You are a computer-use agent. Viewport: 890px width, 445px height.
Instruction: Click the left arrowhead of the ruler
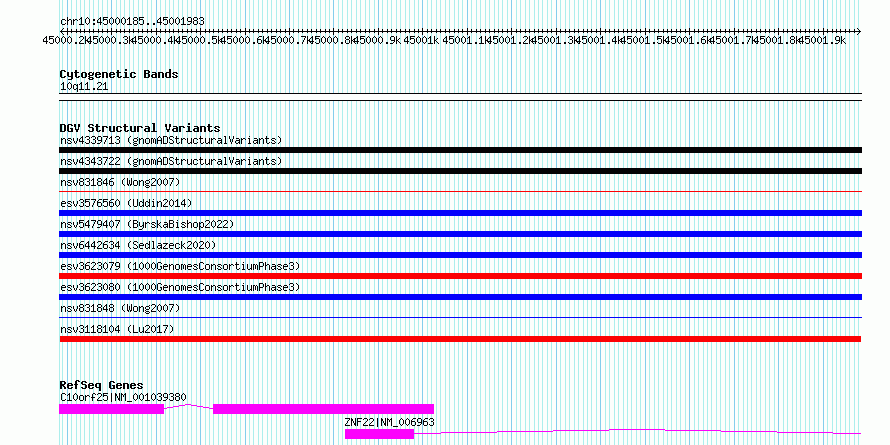point(62,31)
